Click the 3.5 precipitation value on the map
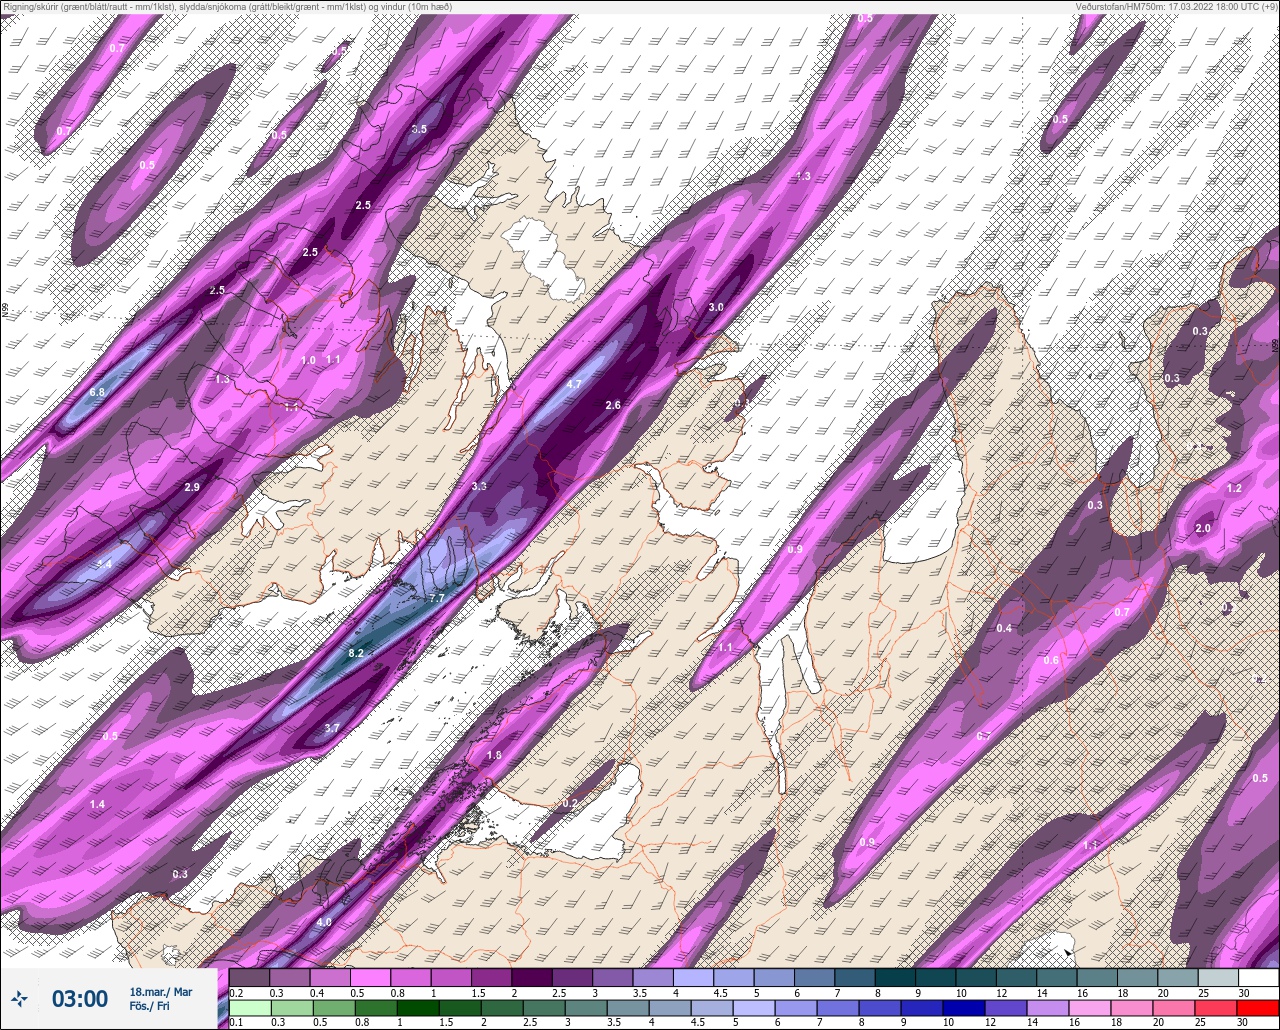The image size is (1280, 1030). [419, 129]
